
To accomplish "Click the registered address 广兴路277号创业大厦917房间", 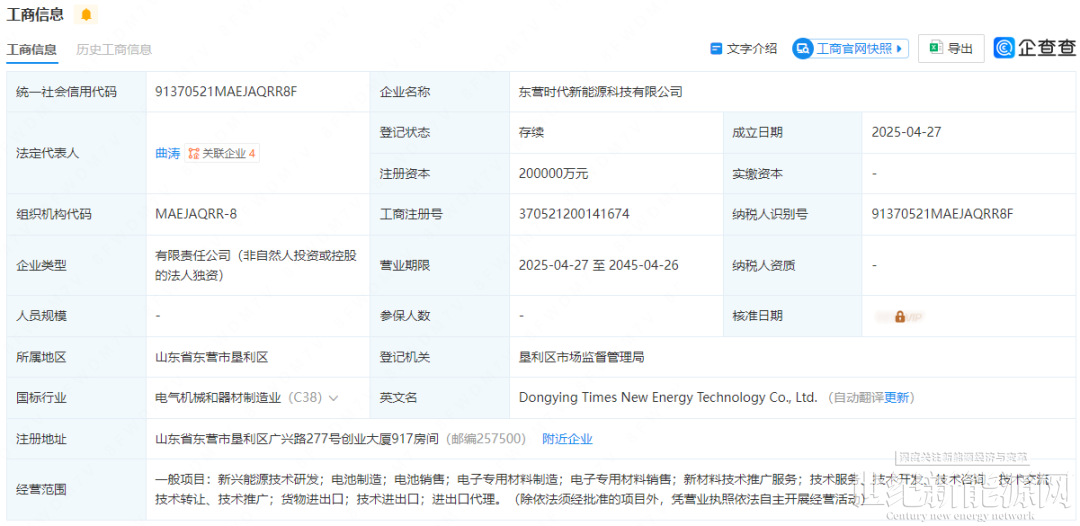I will [x=297, y=439].
